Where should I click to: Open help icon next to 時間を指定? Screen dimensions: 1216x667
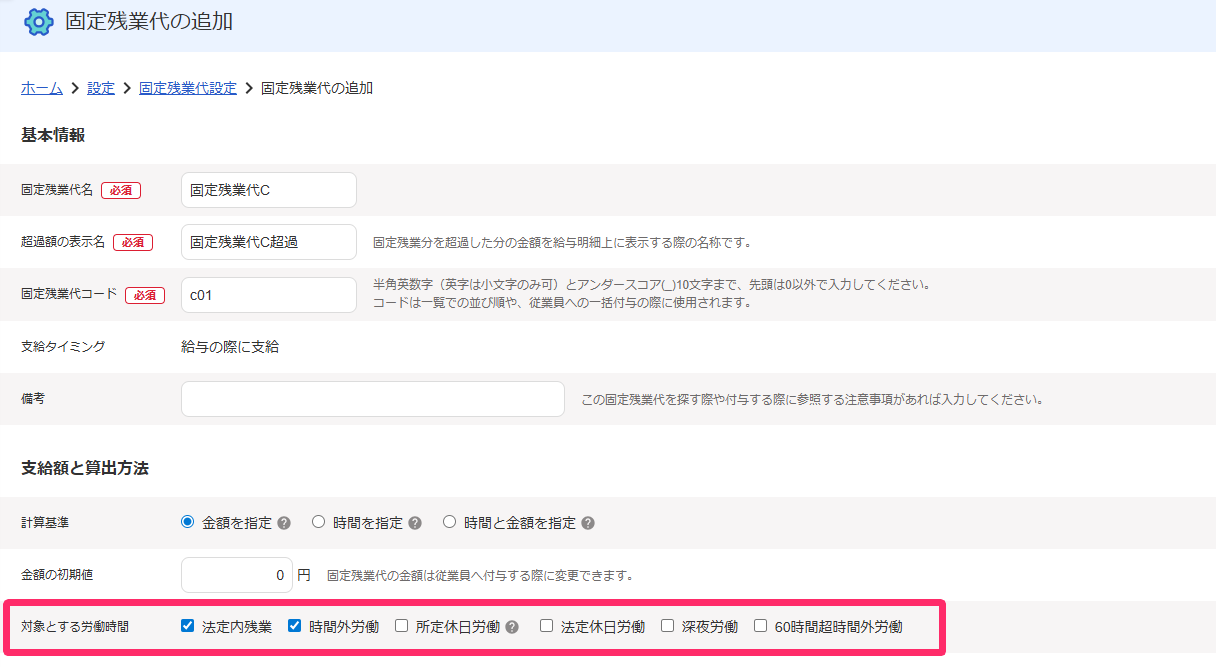tap(415, 523)
